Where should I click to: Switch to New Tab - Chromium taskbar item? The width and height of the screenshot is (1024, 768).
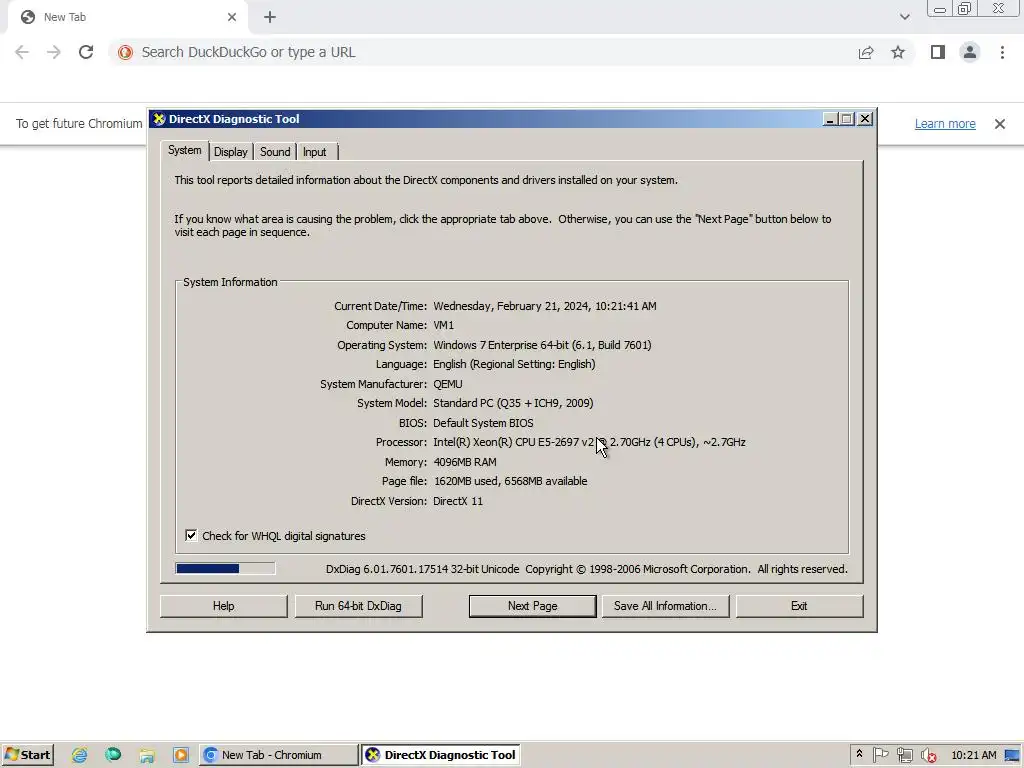pyautogui.click(x=279, y=755)
